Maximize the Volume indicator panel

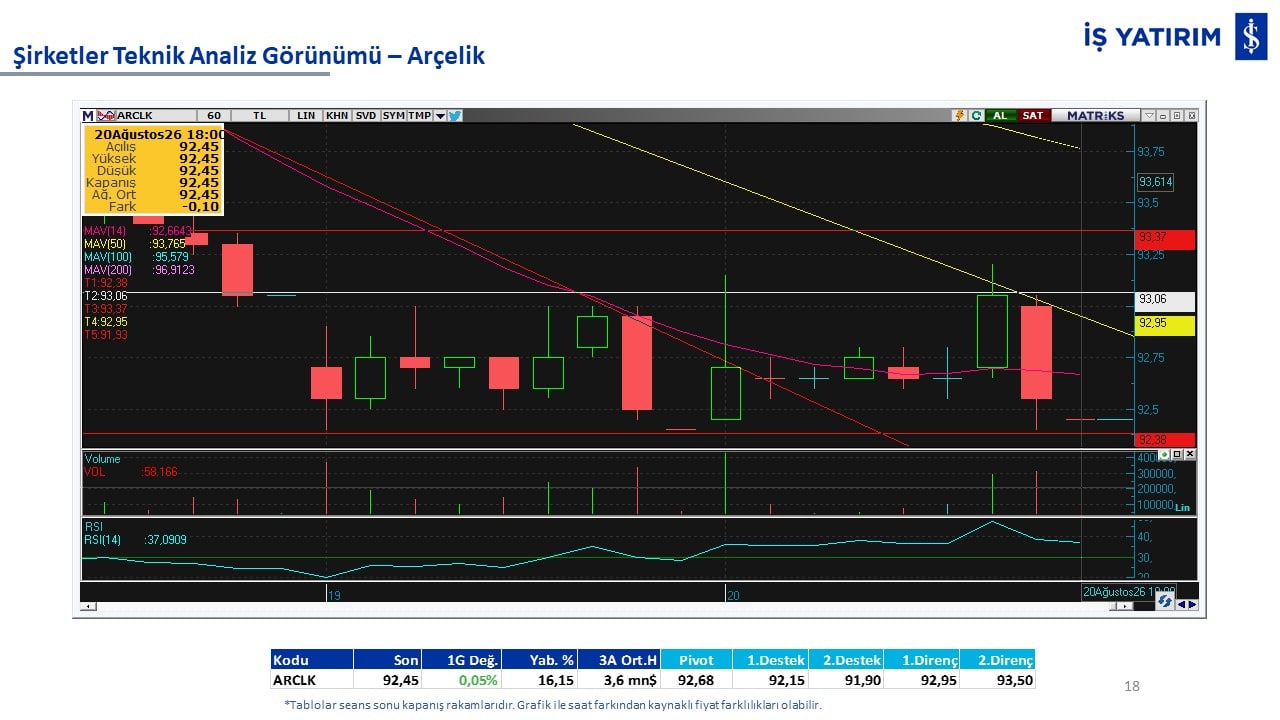[1177, 454]
